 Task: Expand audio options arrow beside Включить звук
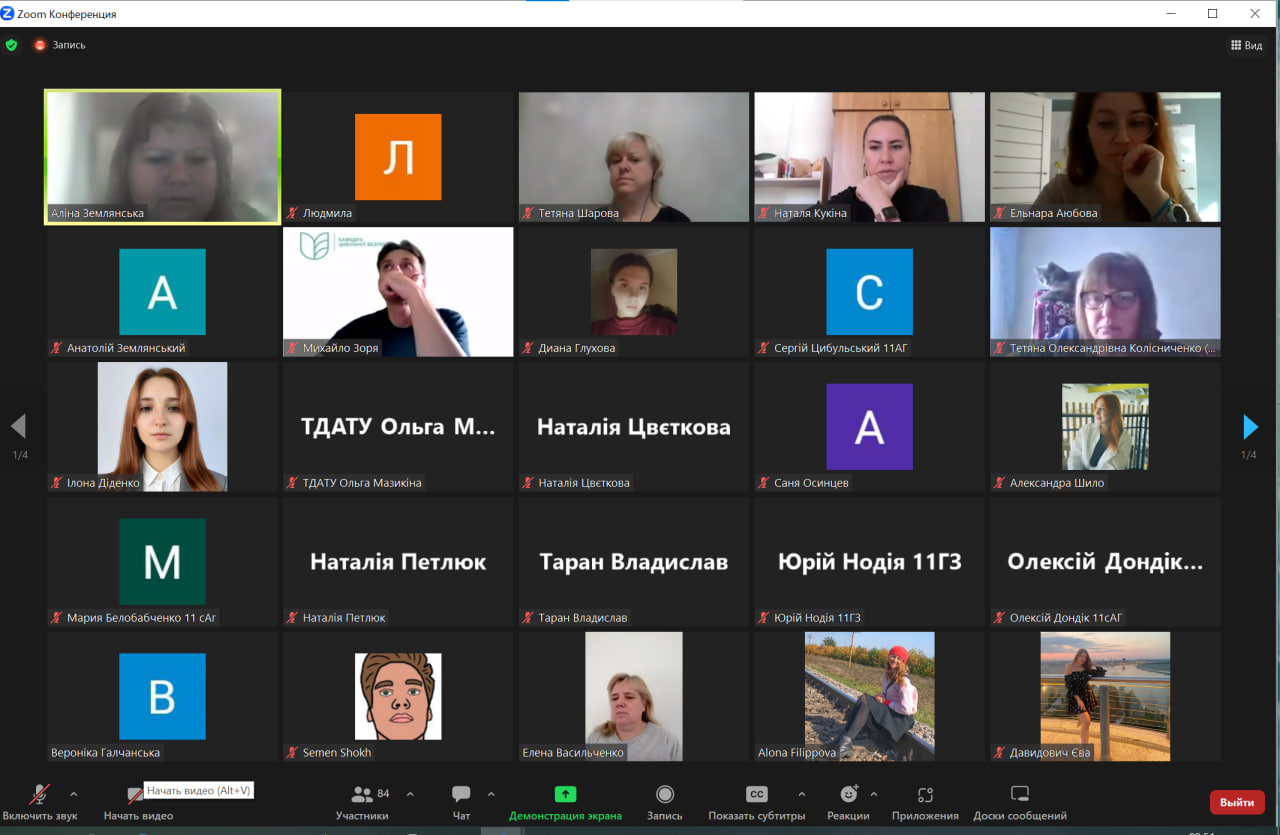point(73,794)
